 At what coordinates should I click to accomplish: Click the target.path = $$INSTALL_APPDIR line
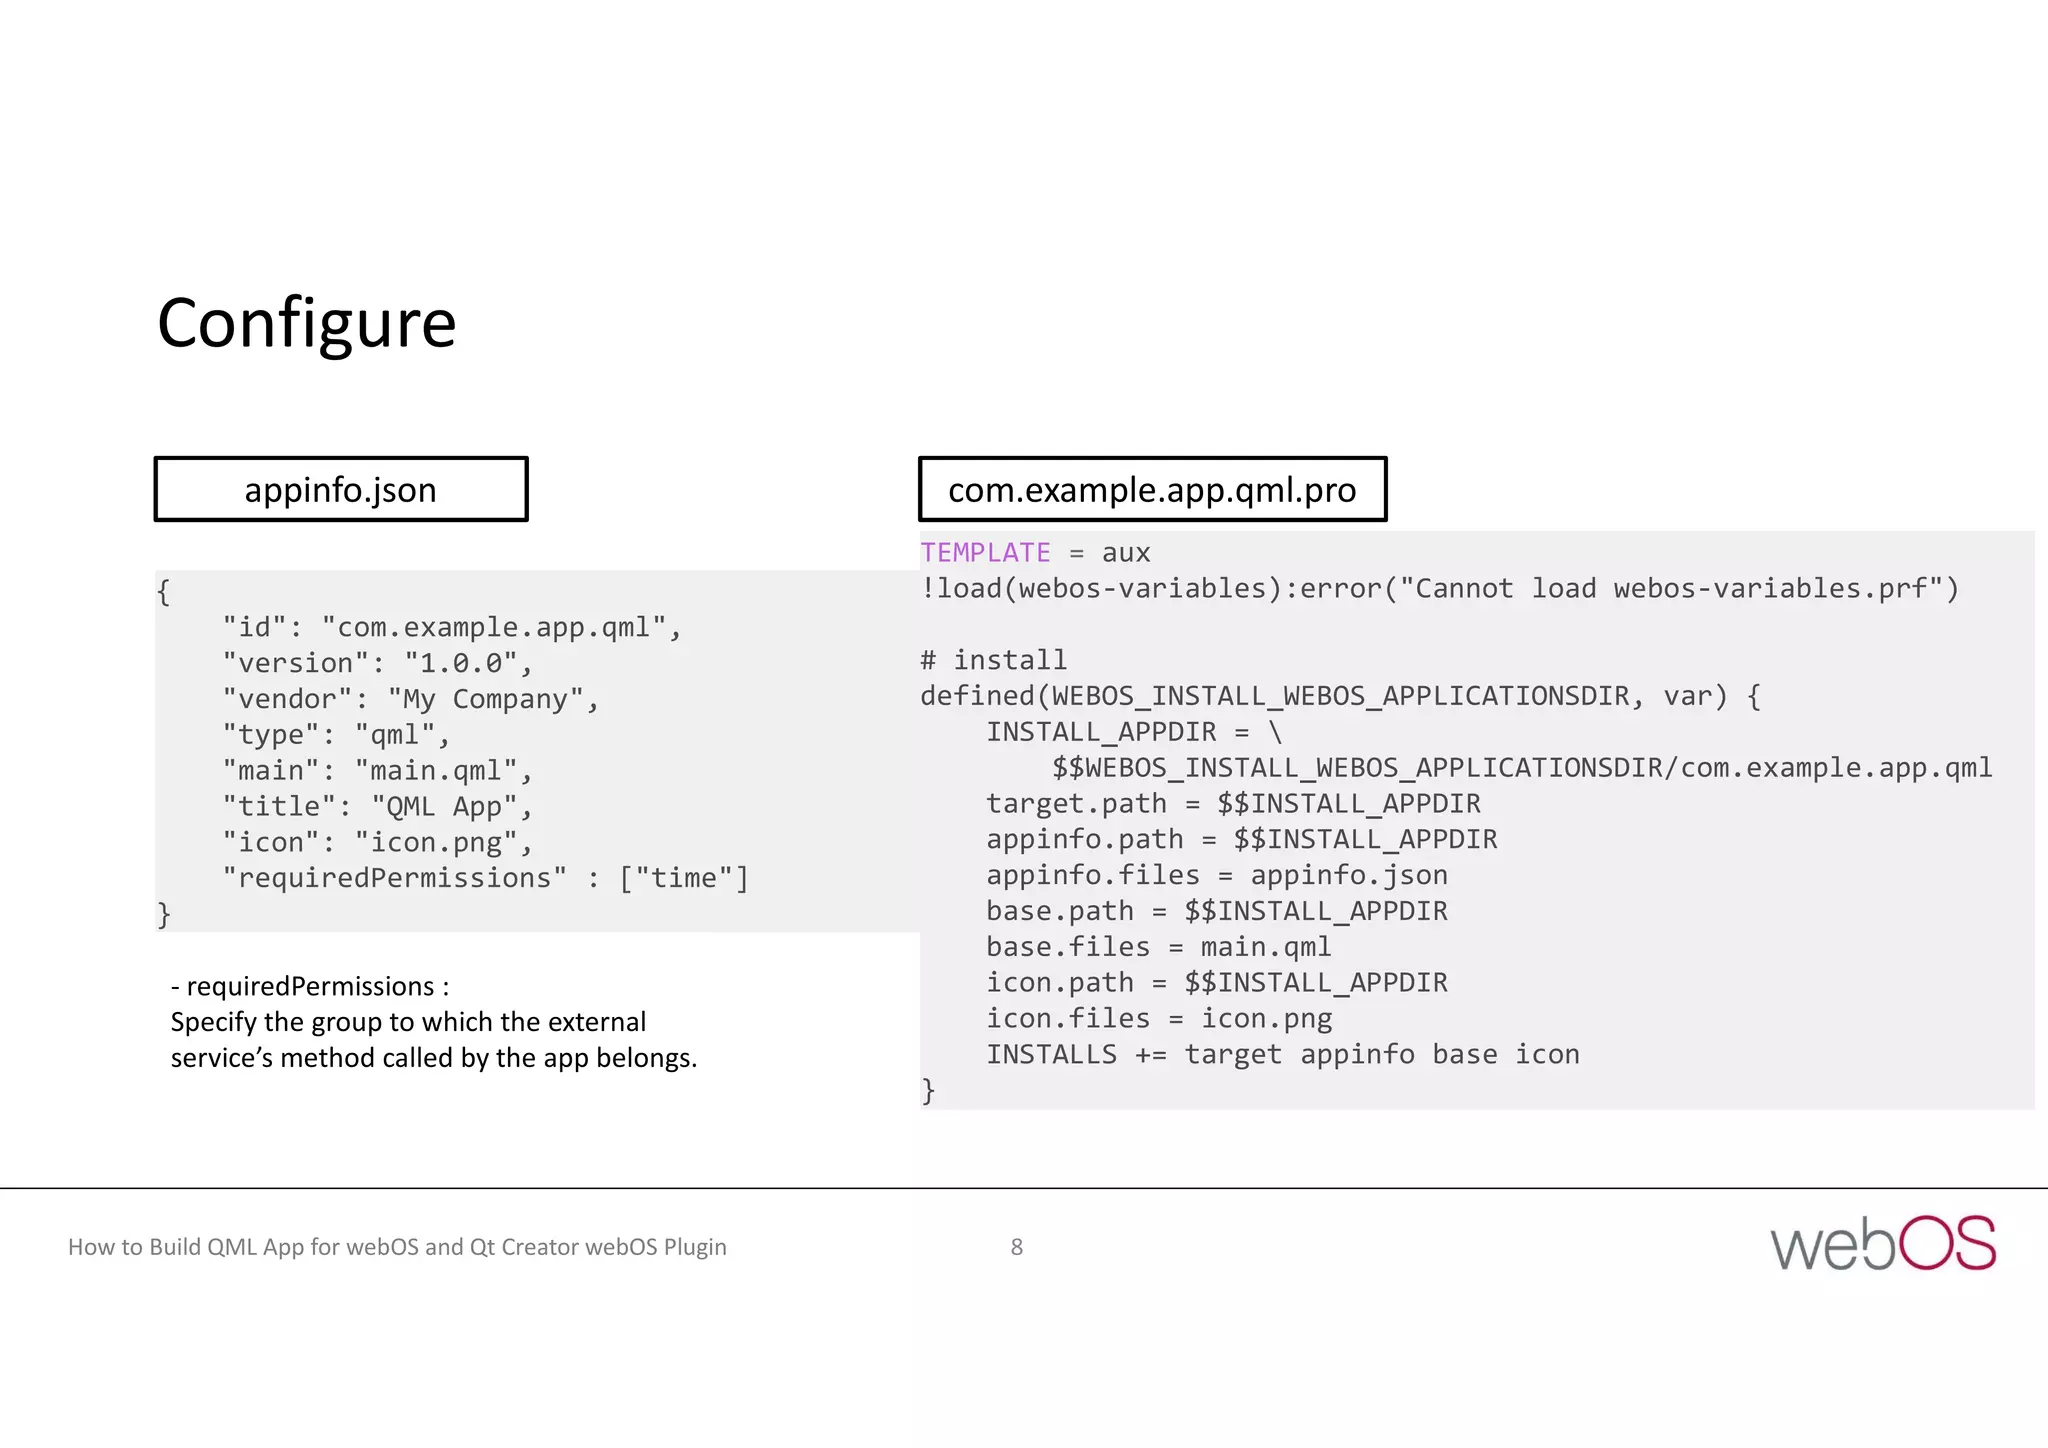[x=1233, y=803]
